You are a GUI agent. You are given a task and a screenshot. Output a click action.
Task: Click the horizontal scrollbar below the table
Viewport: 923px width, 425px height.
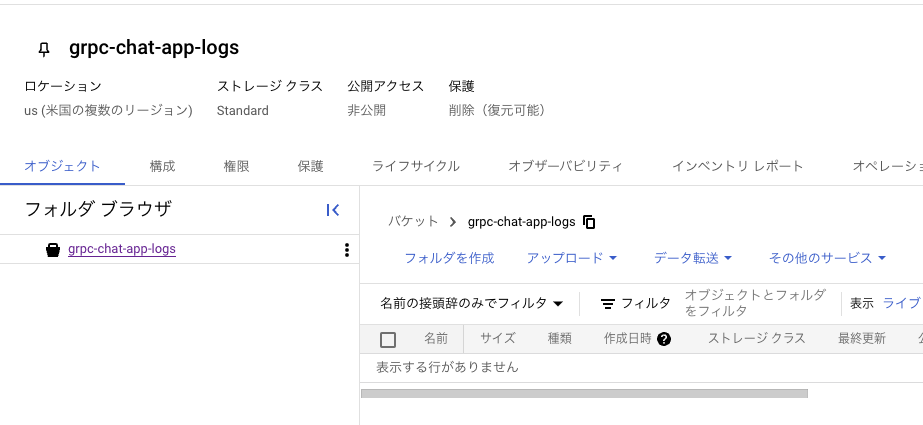pyautogui.click(x=584, y=393)
